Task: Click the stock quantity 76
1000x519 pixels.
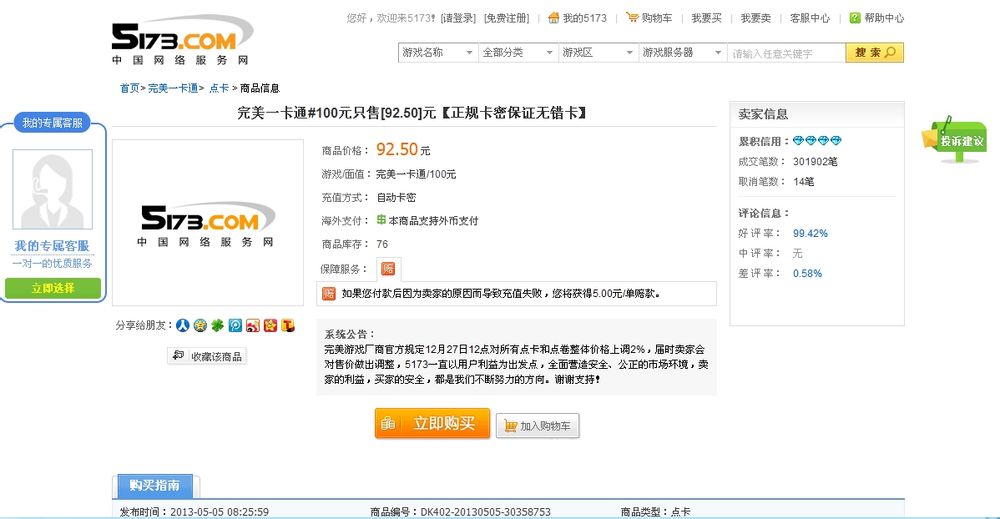Action: pyautogui.click(x=382, y=244)
